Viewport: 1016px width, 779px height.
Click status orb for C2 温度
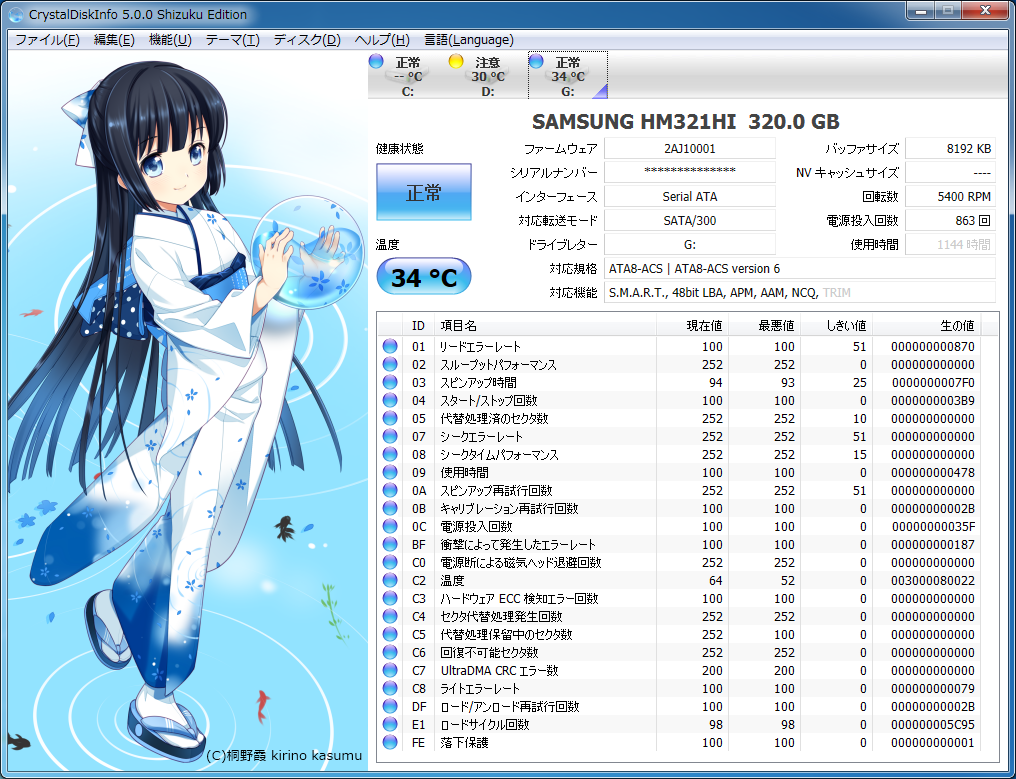click(x=390, y=580)
